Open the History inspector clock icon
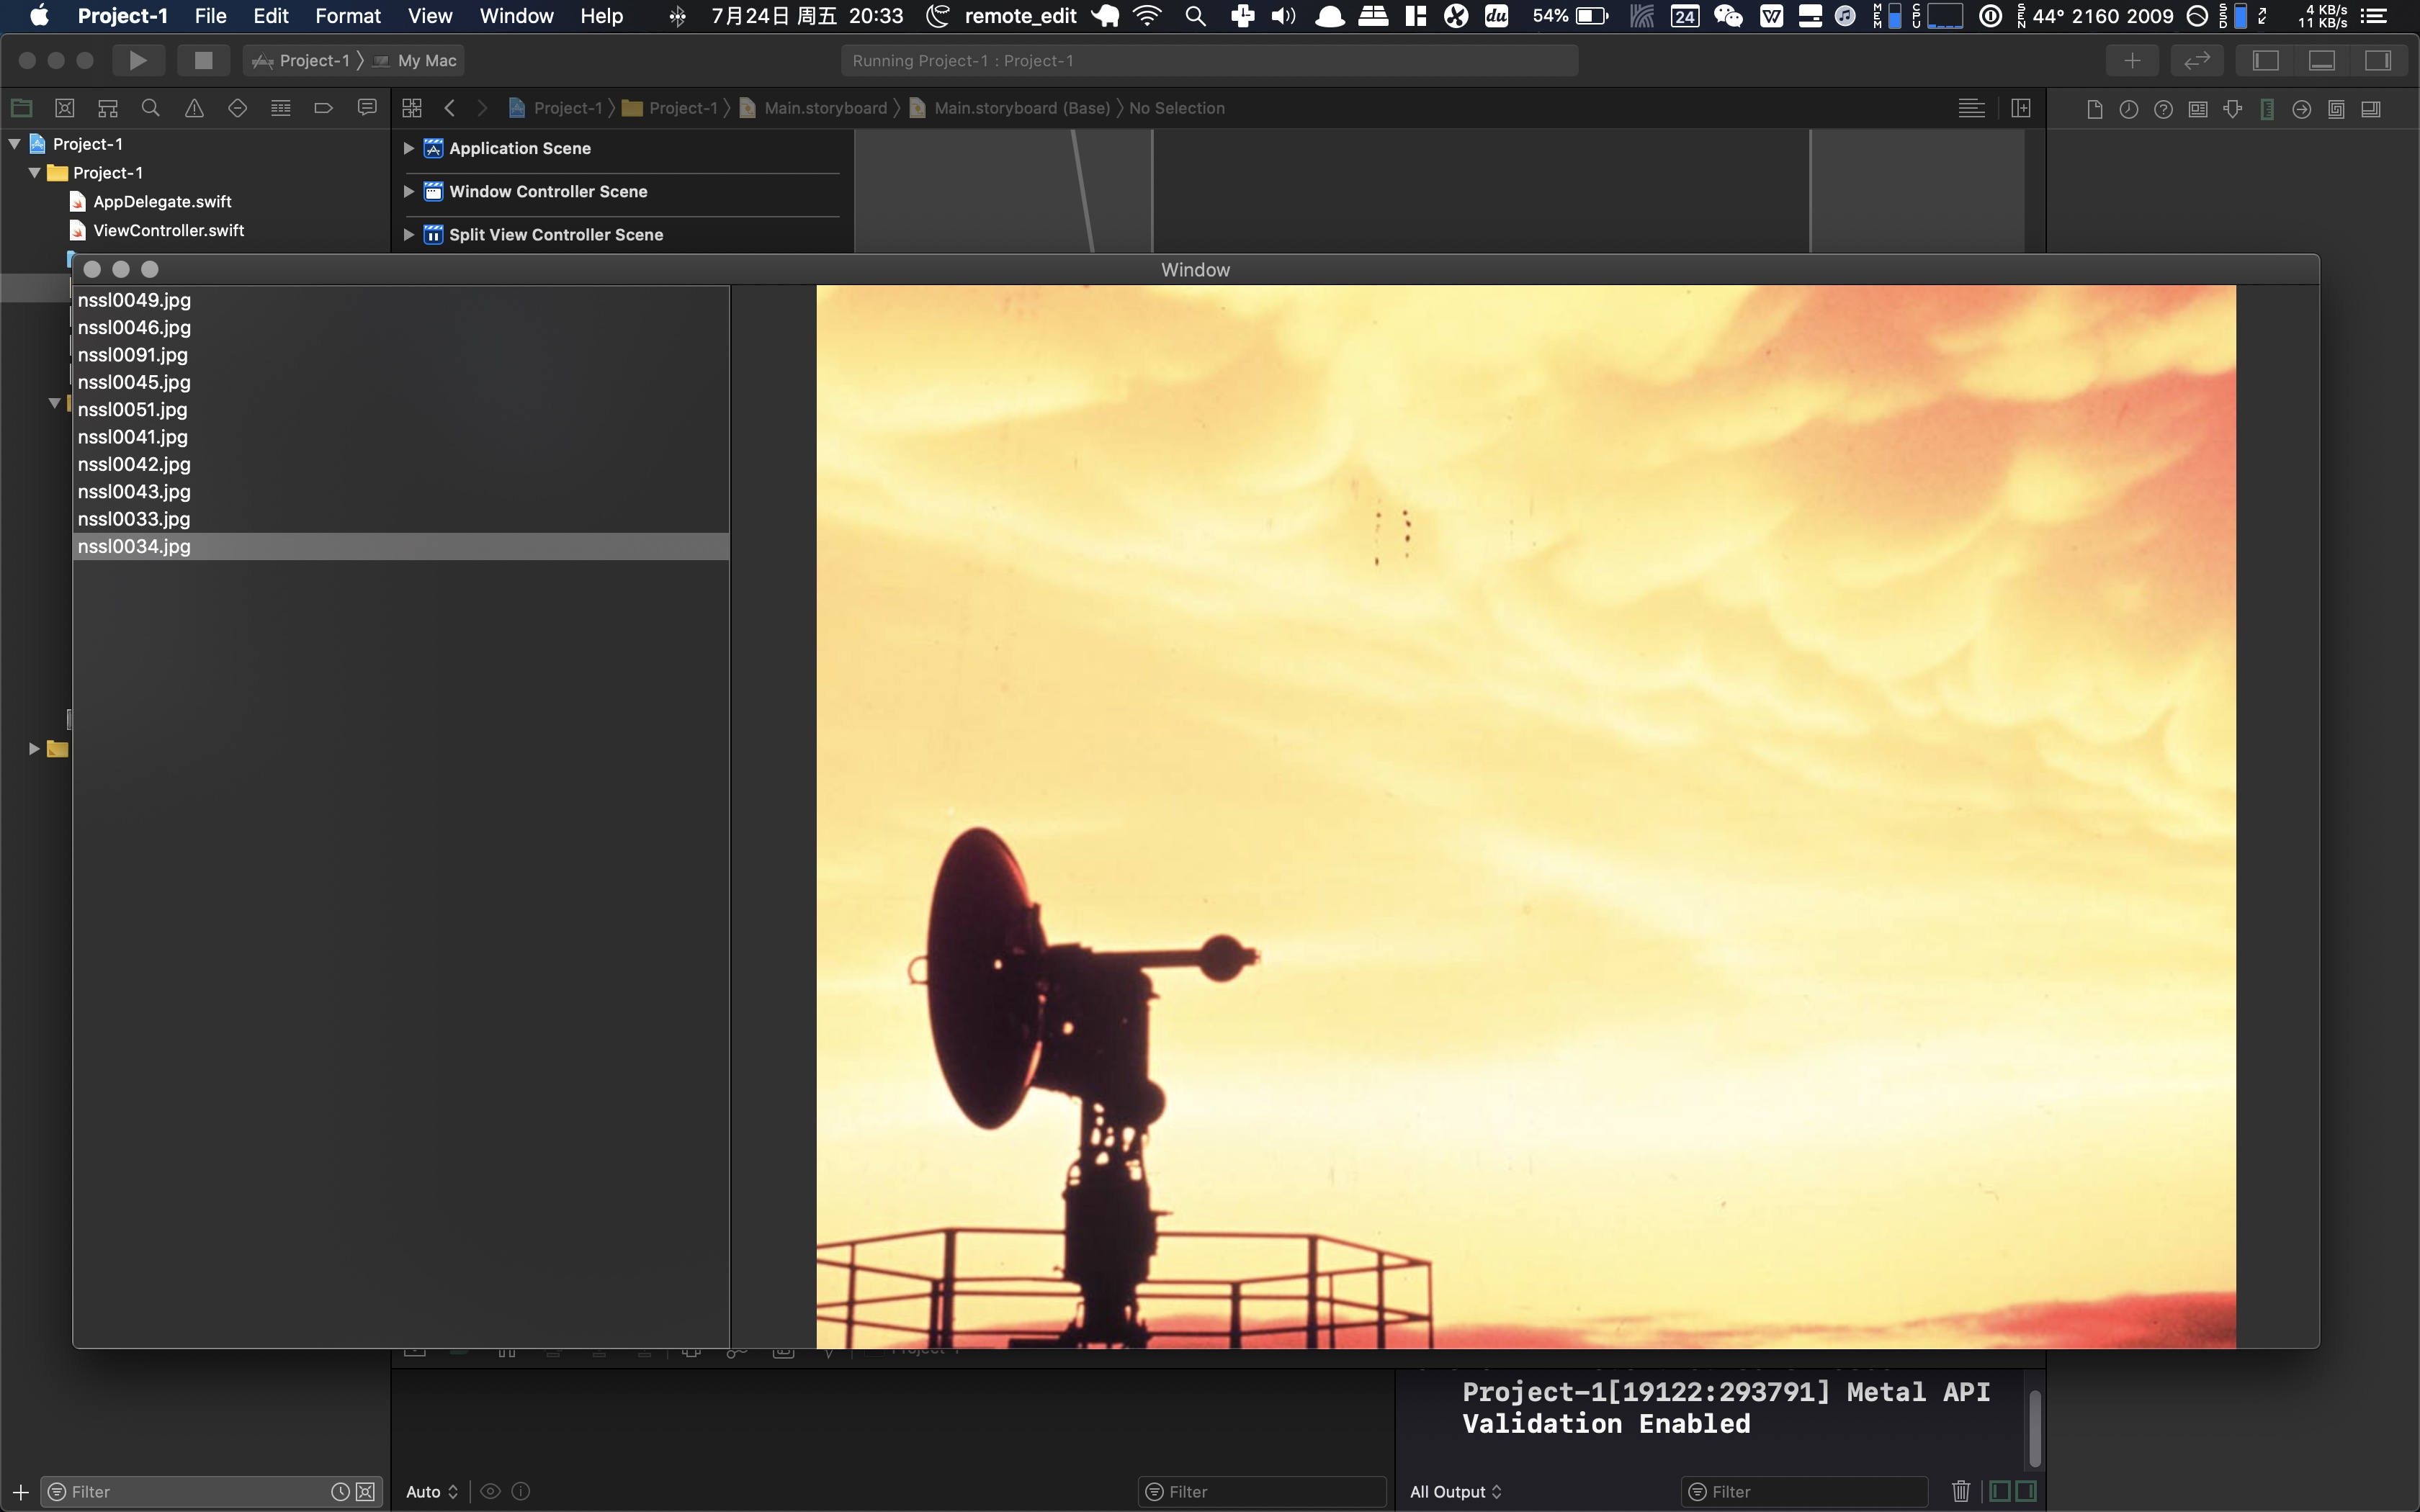This screenshot has height=1512, width=2420. pyautogui.click(x=2129, y=109)
